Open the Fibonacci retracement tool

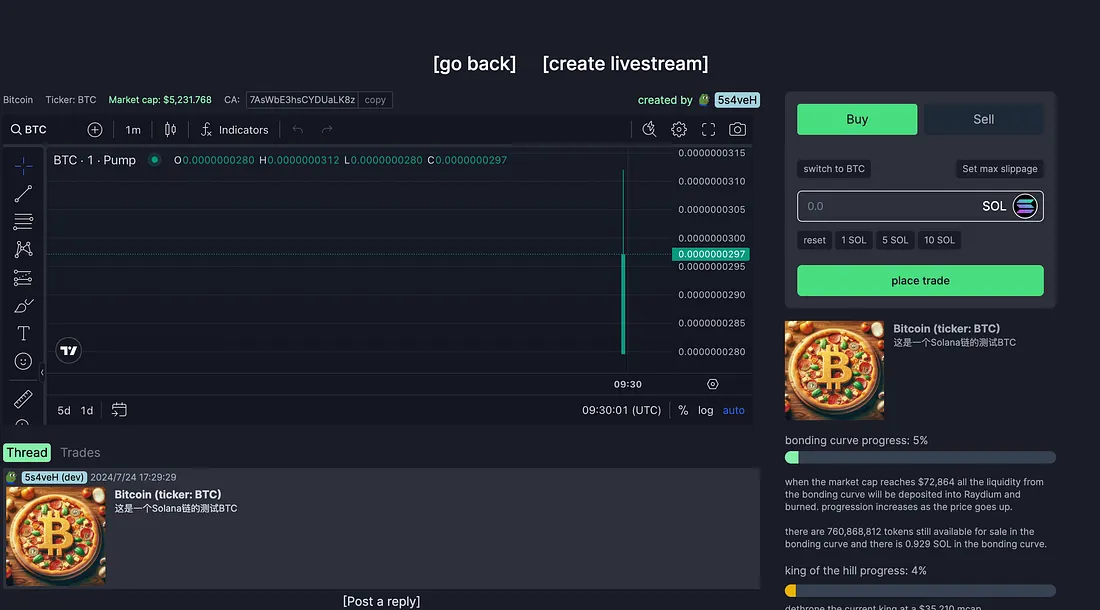[x=23, y=222]
